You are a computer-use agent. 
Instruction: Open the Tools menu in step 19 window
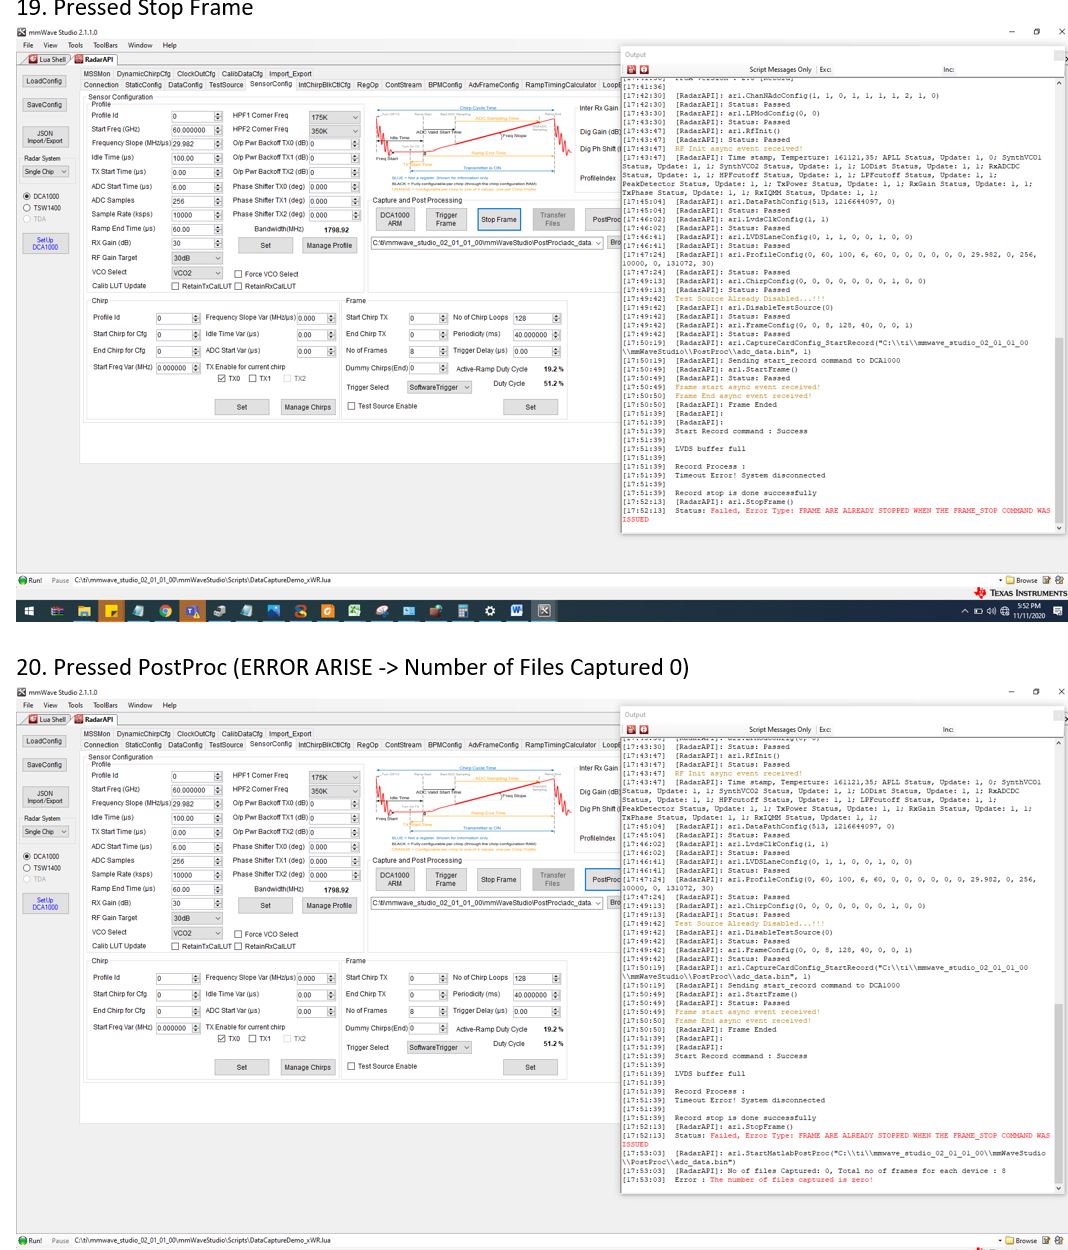(x=75, y=45)
